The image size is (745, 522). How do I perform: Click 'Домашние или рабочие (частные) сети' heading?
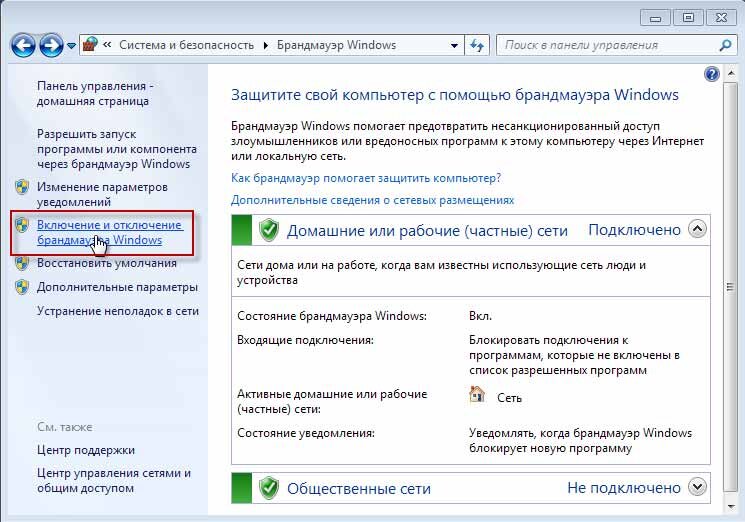click(x=427, y=231)
